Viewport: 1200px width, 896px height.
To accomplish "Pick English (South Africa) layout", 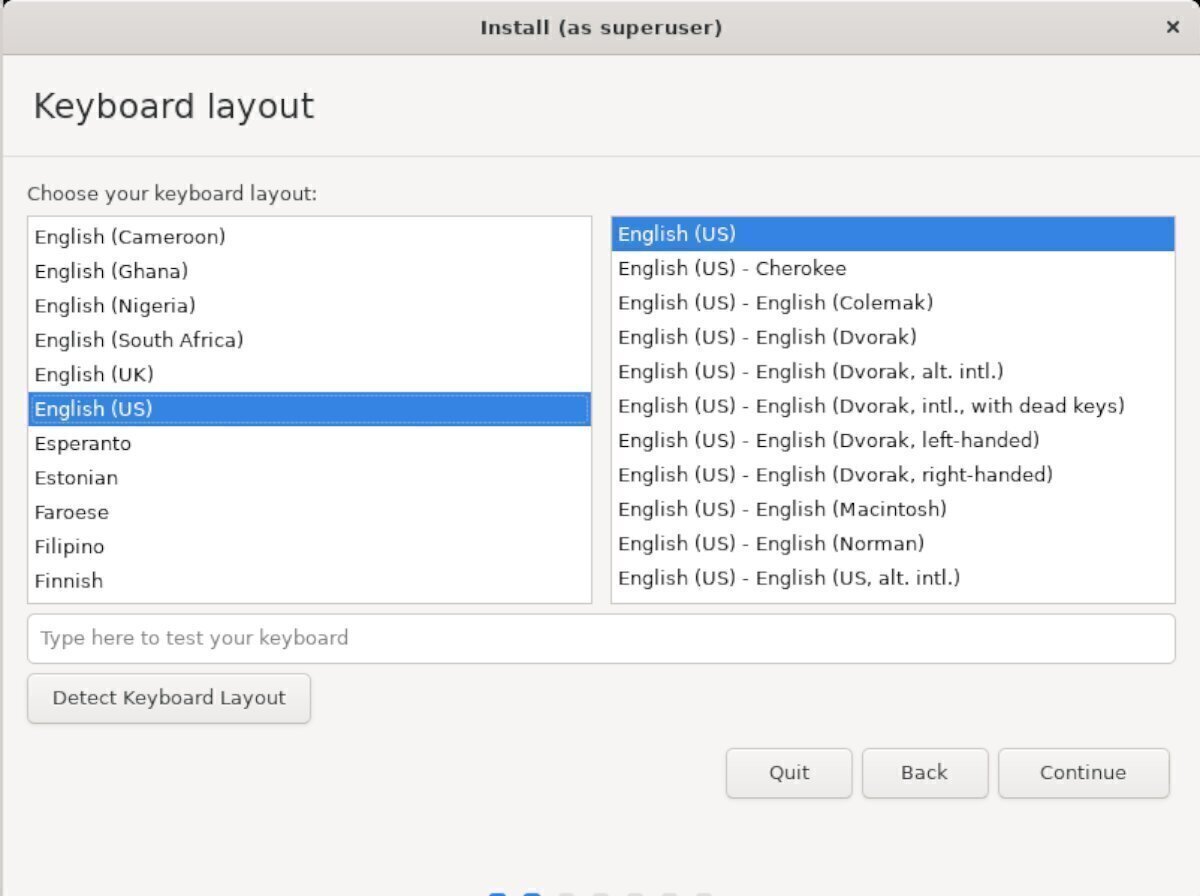I will (138, 340).
